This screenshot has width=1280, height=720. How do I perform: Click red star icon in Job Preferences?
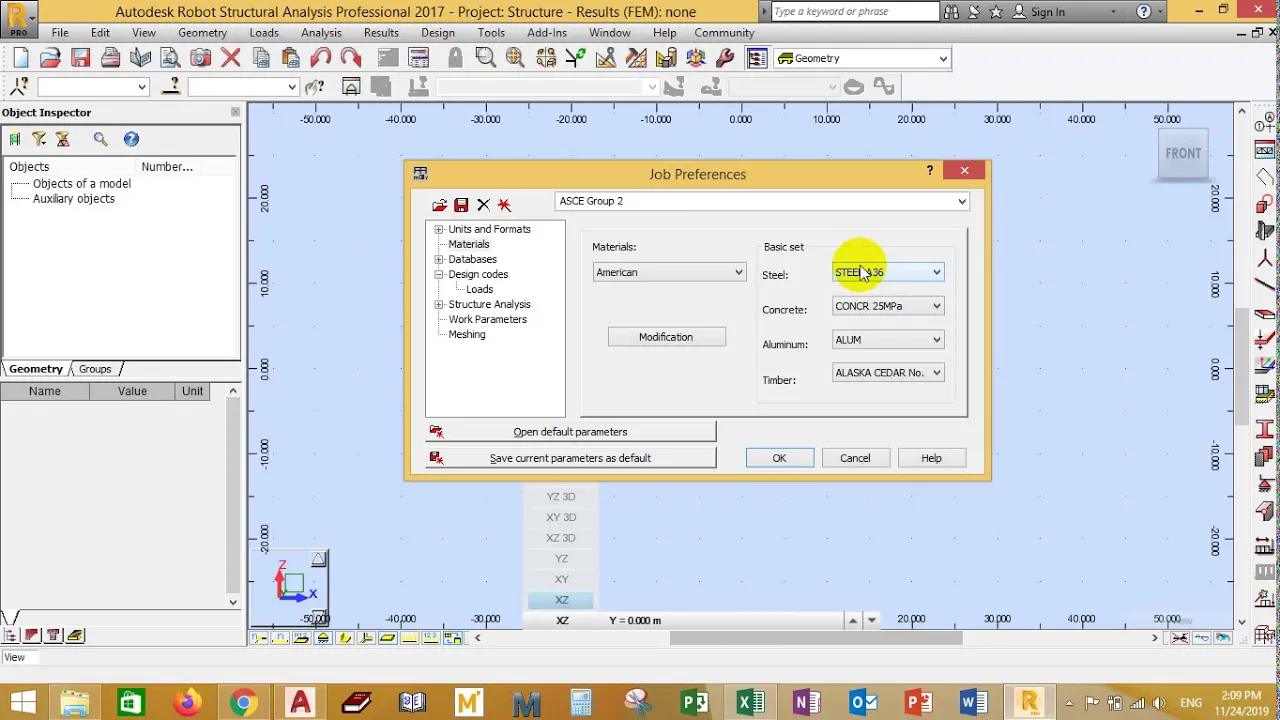pyautogui.click(x=504, y=205)
